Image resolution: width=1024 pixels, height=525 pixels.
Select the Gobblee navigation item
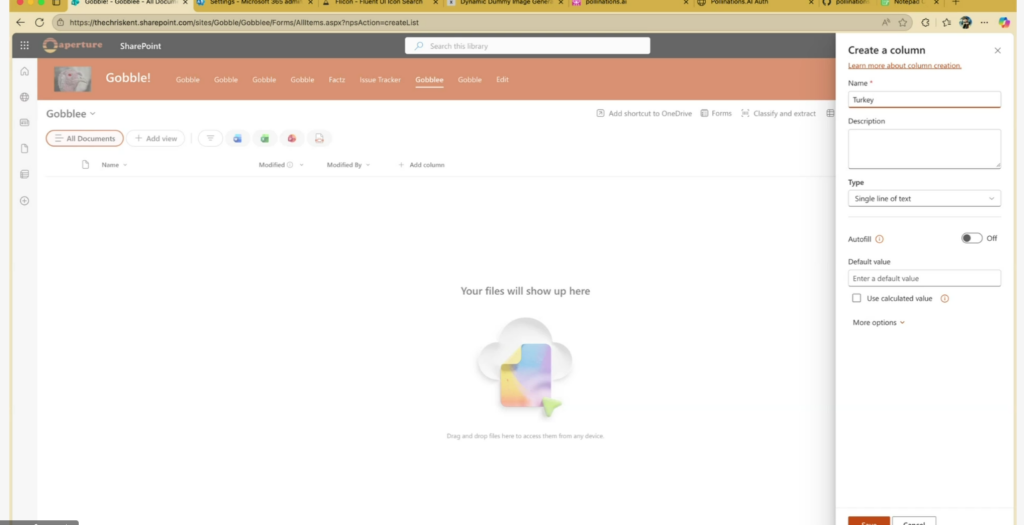[x=429, y=80]
